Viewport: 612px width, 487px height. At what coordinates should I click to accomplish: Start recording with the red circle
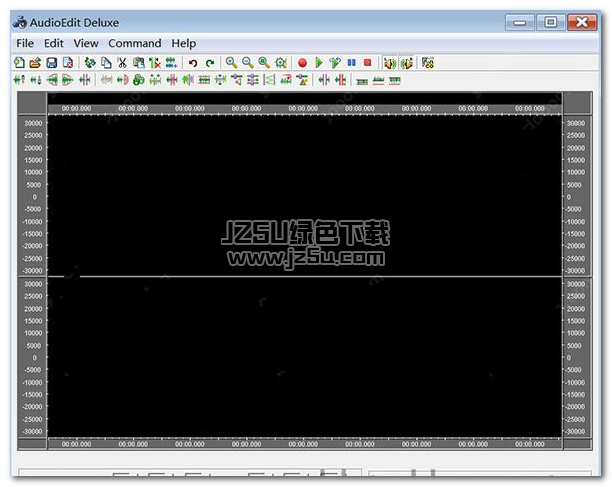pos(302,62)
